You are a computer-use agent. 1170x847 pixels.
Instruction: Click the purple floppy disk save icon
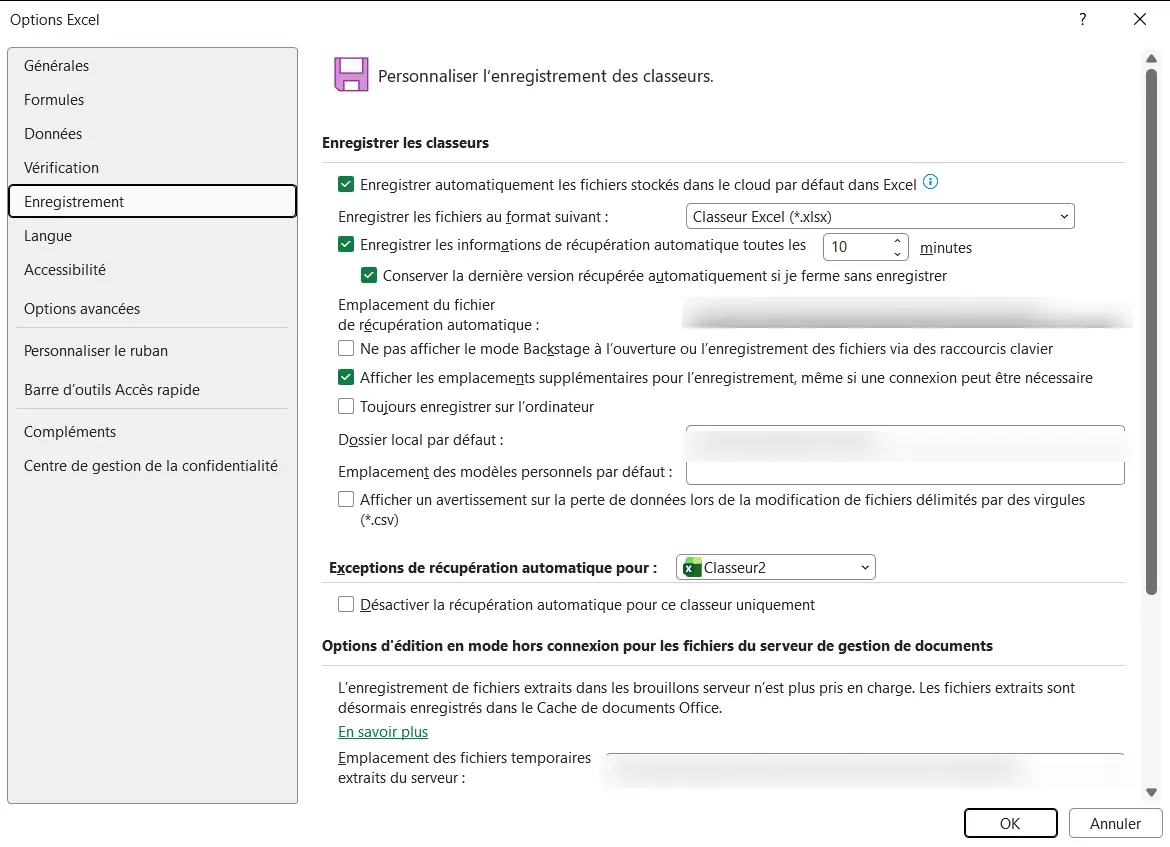(x=351, y=75)
